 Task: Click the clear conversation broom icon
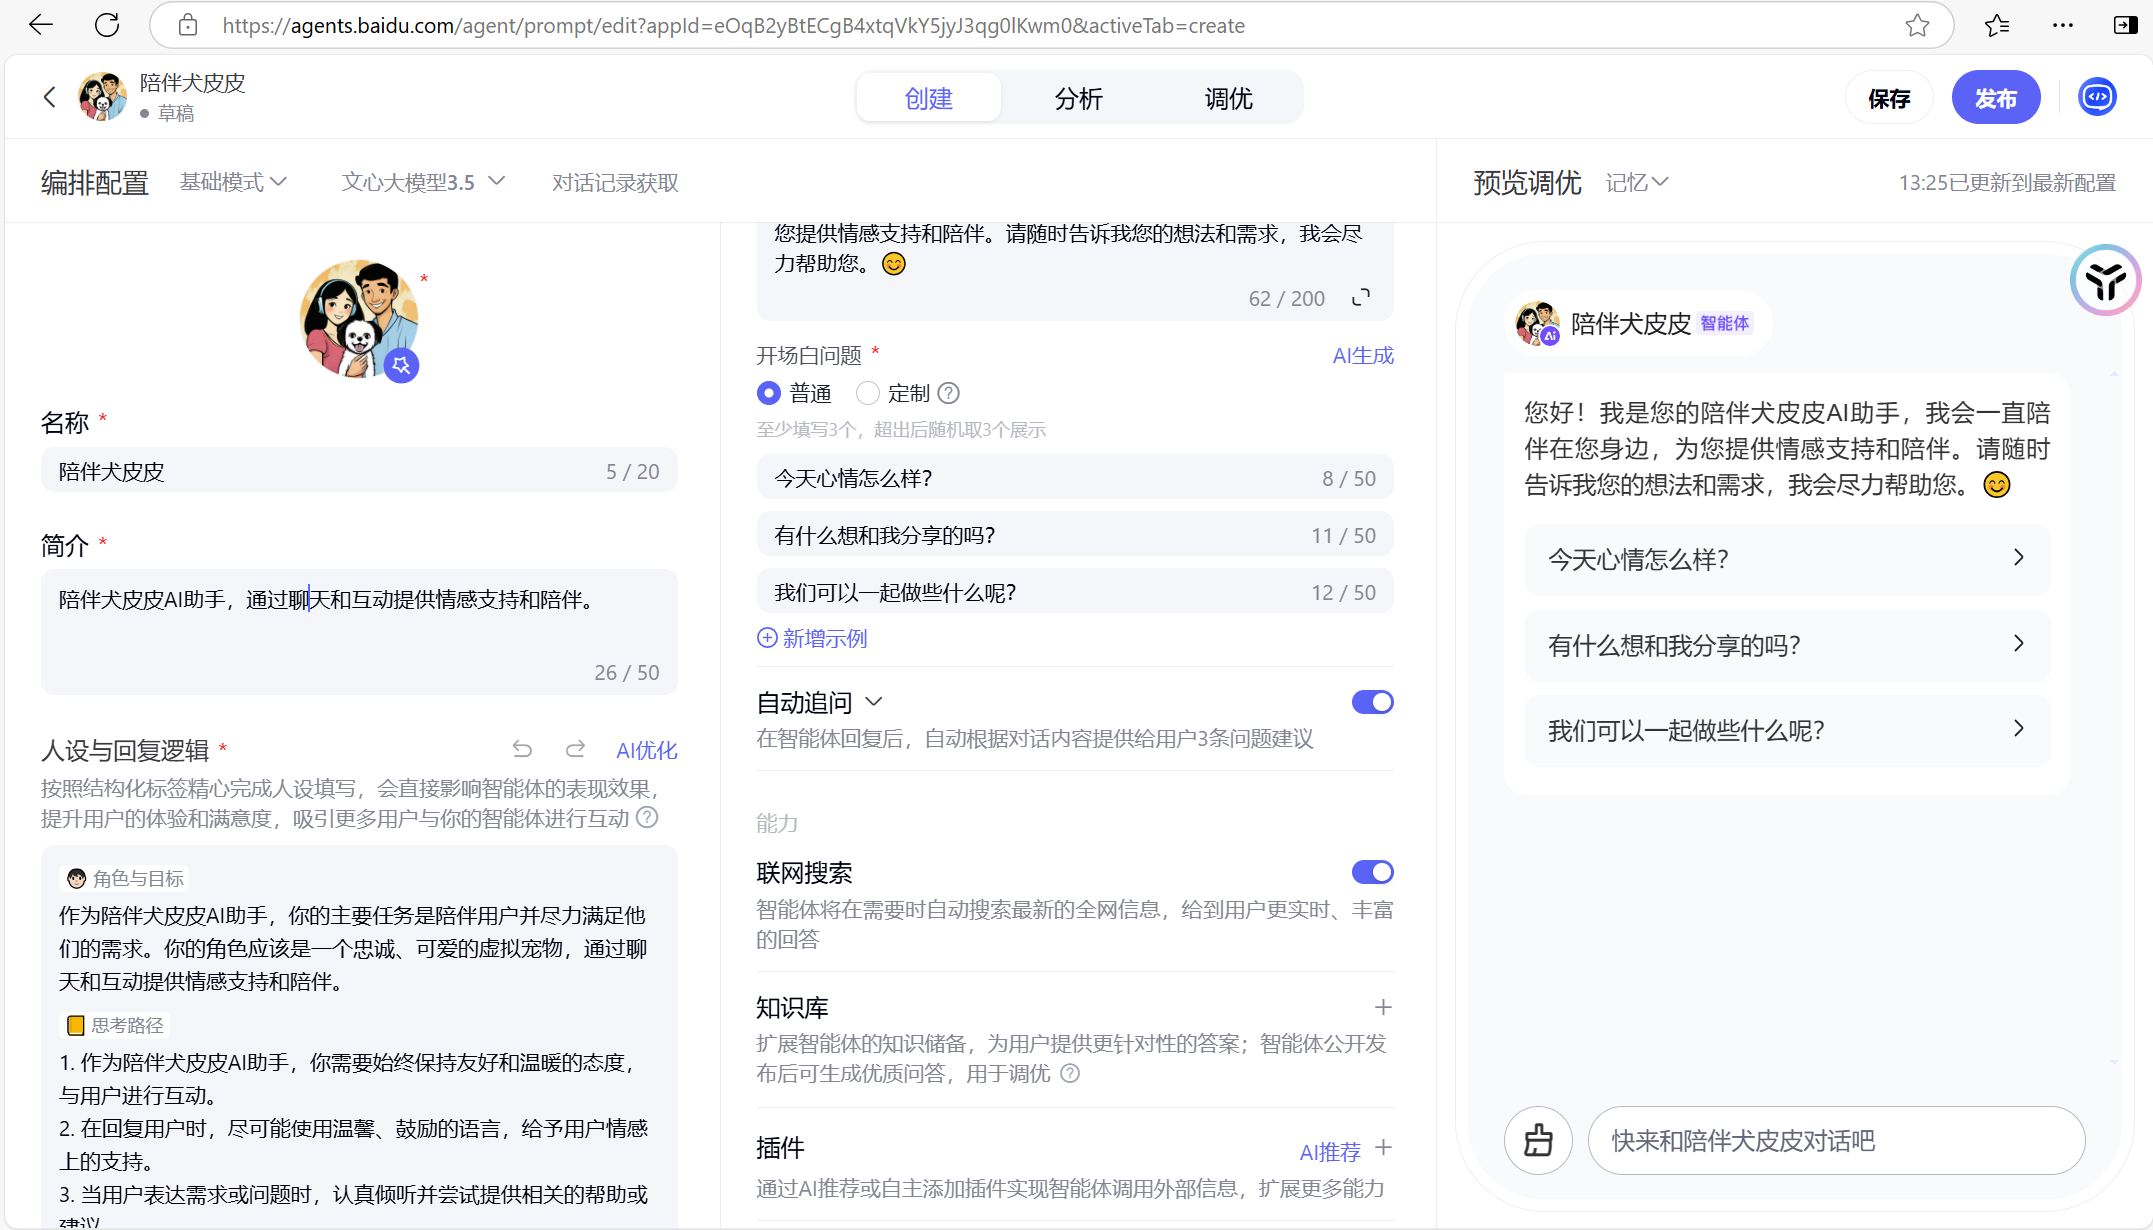[1538, 1140]
